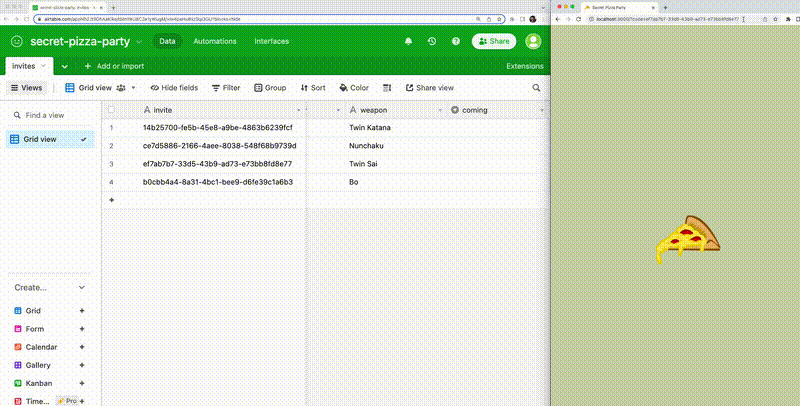
Task: Open the notifications bell icon
Action: [408, 41]
